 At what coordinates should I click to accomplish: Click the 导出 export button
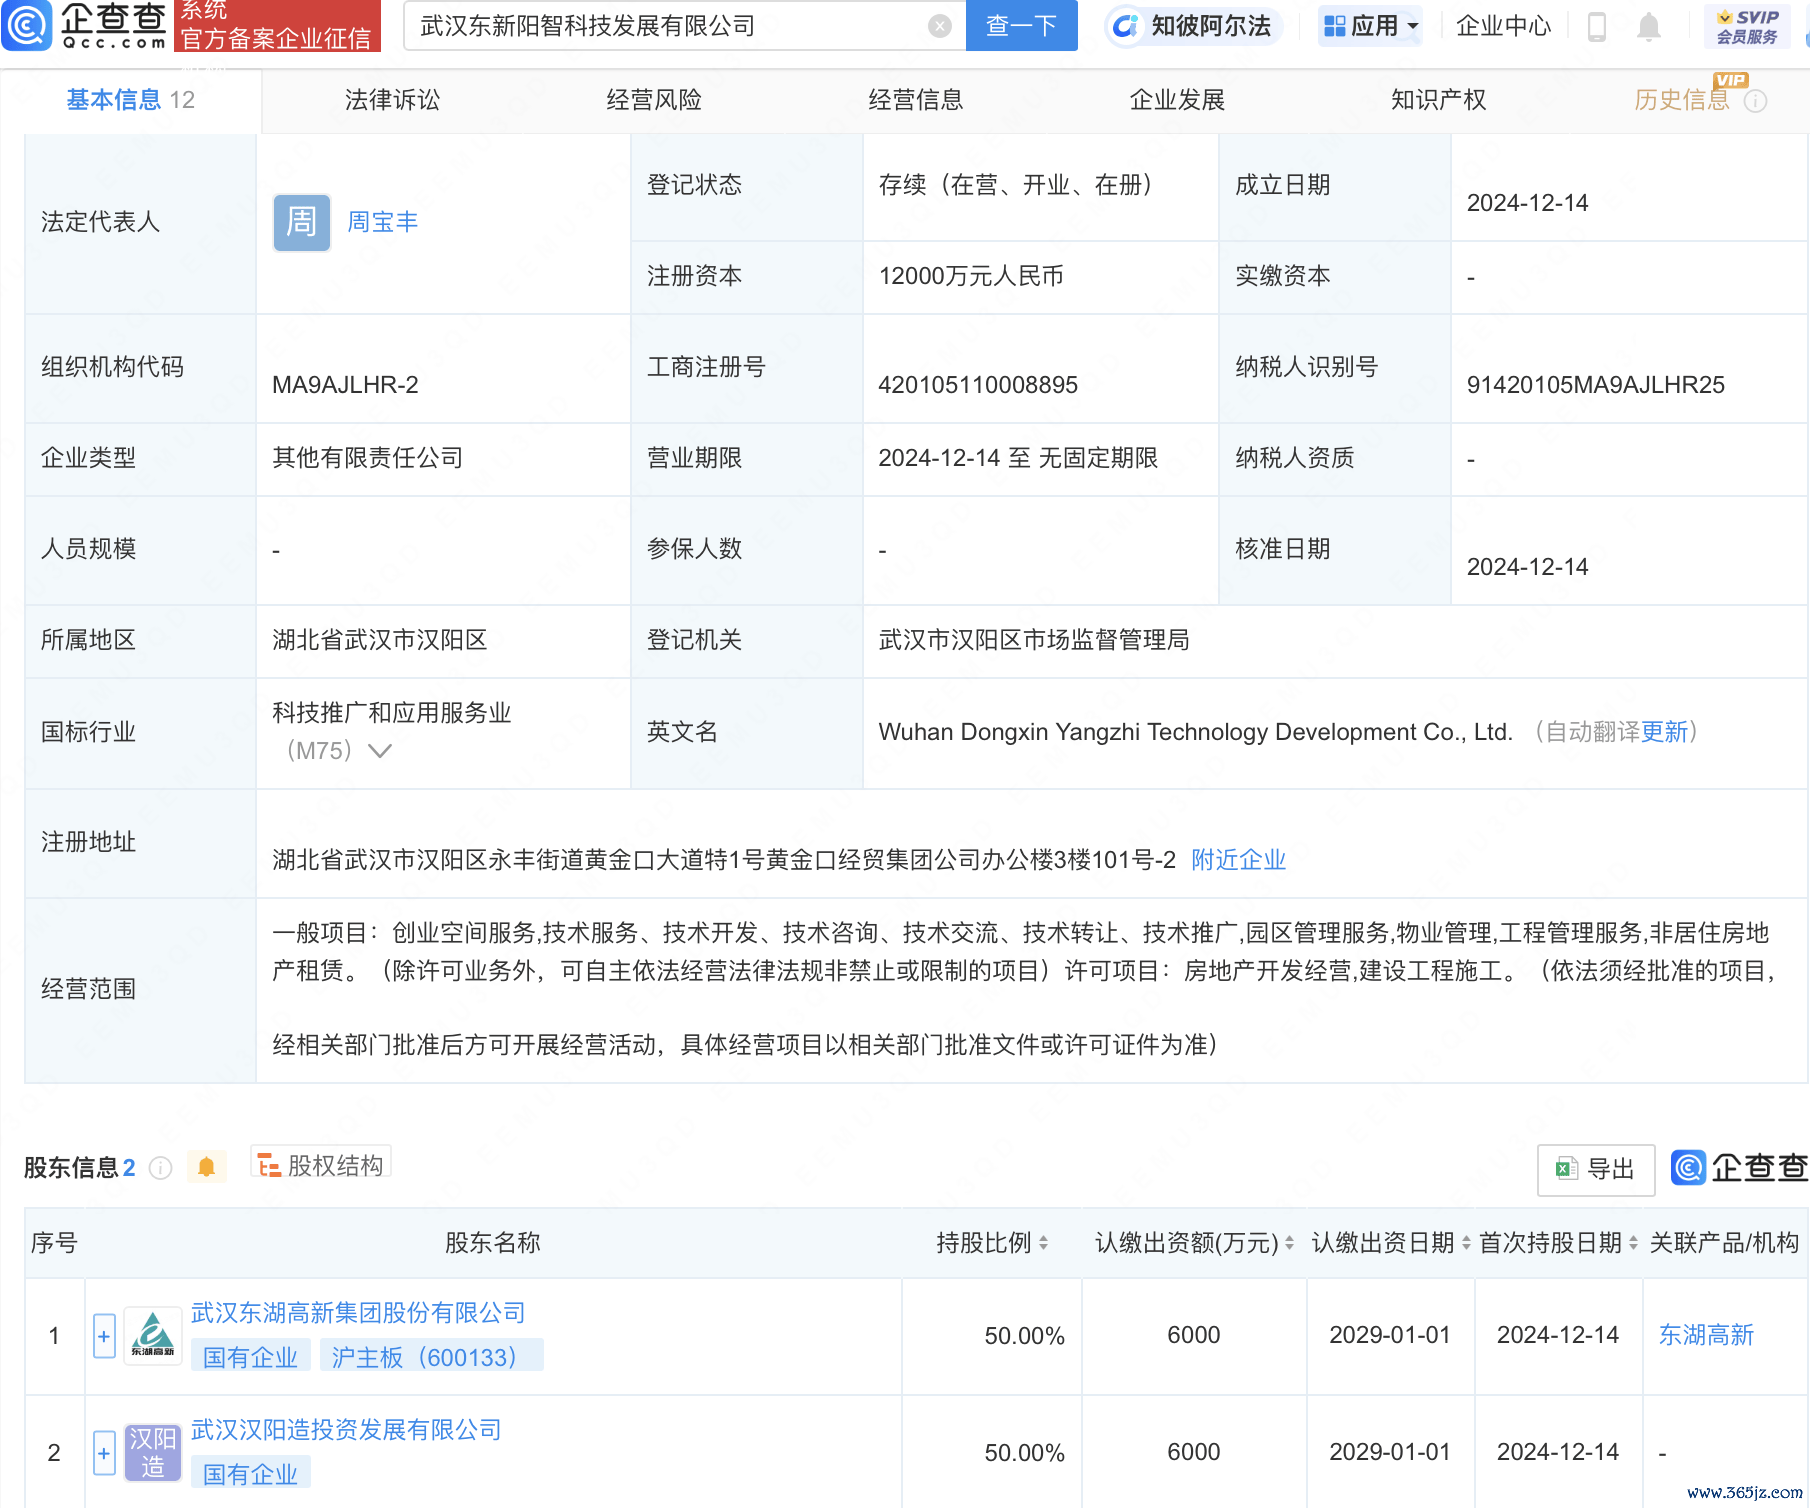tap(1596, 1170)
